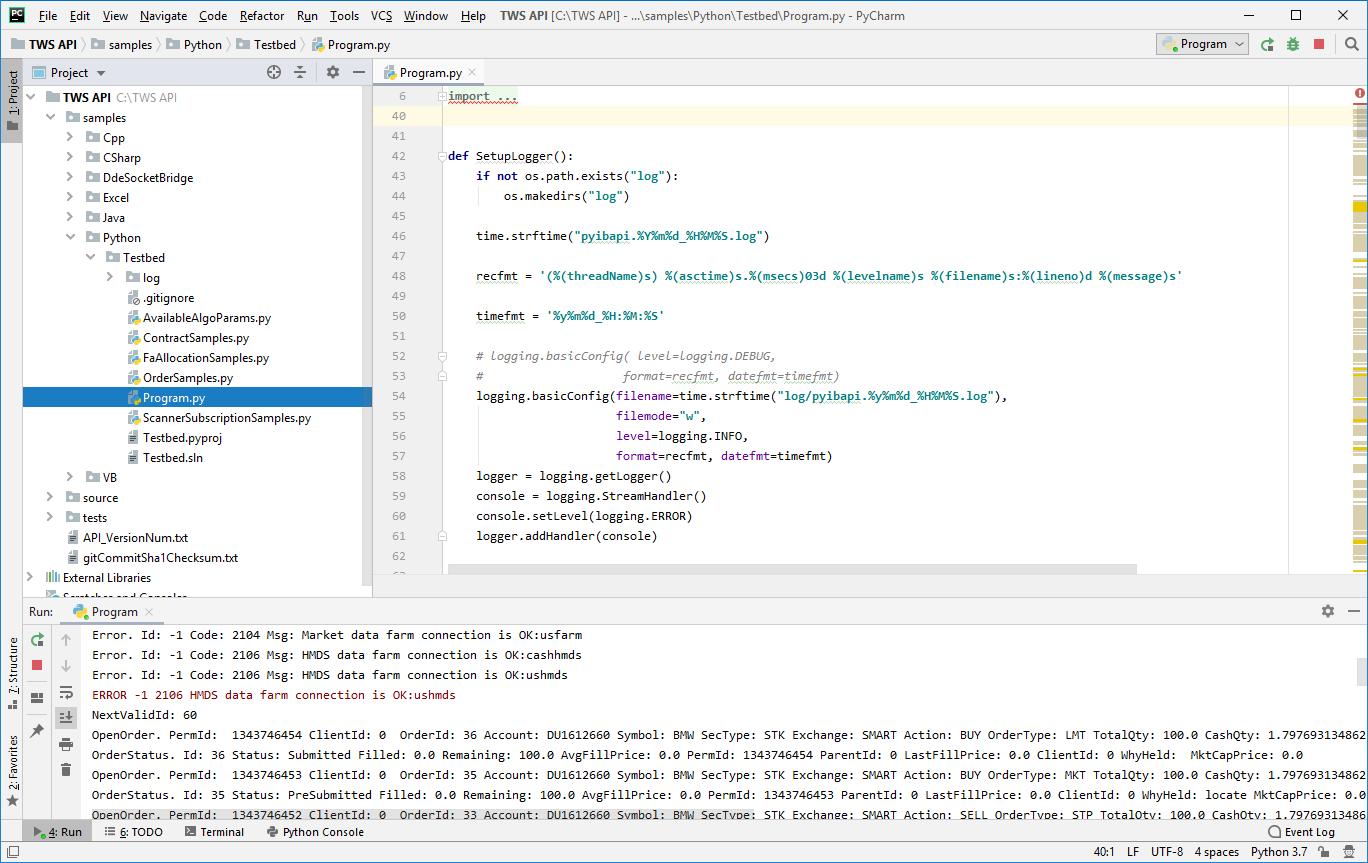1368x863 pixels.
Task: Print the Run console output
Action: 66,743
